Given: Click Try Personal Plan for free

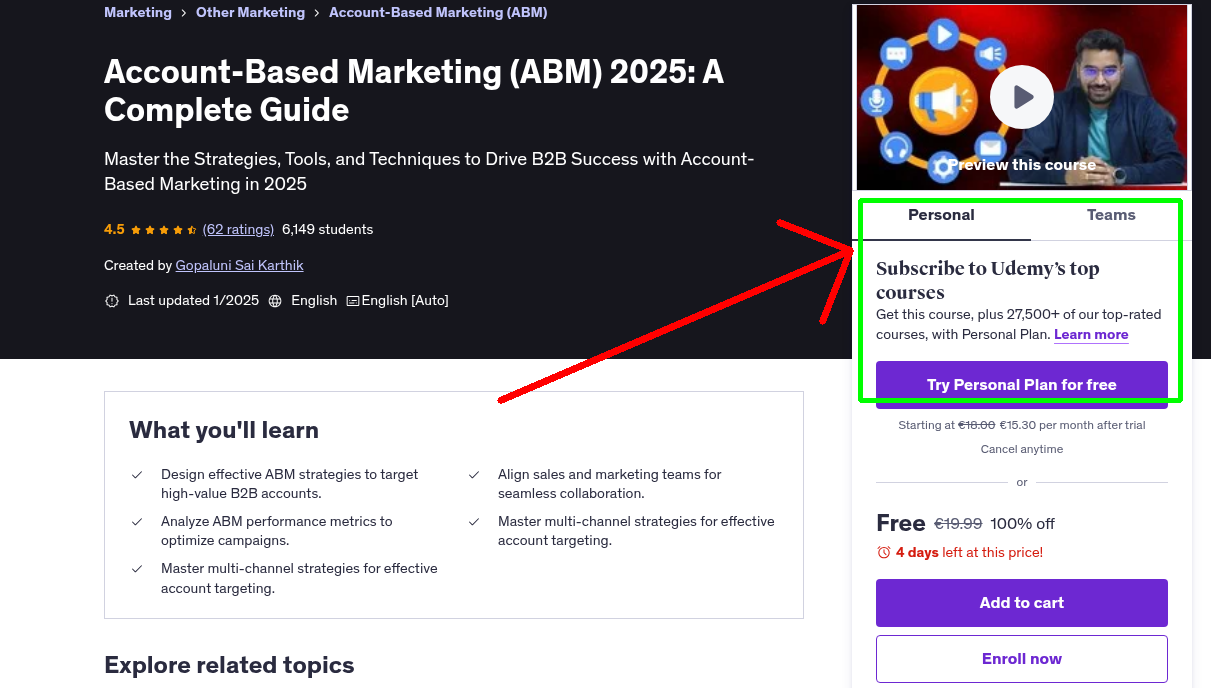Looking at the screenshot, I should (1021, 385).
